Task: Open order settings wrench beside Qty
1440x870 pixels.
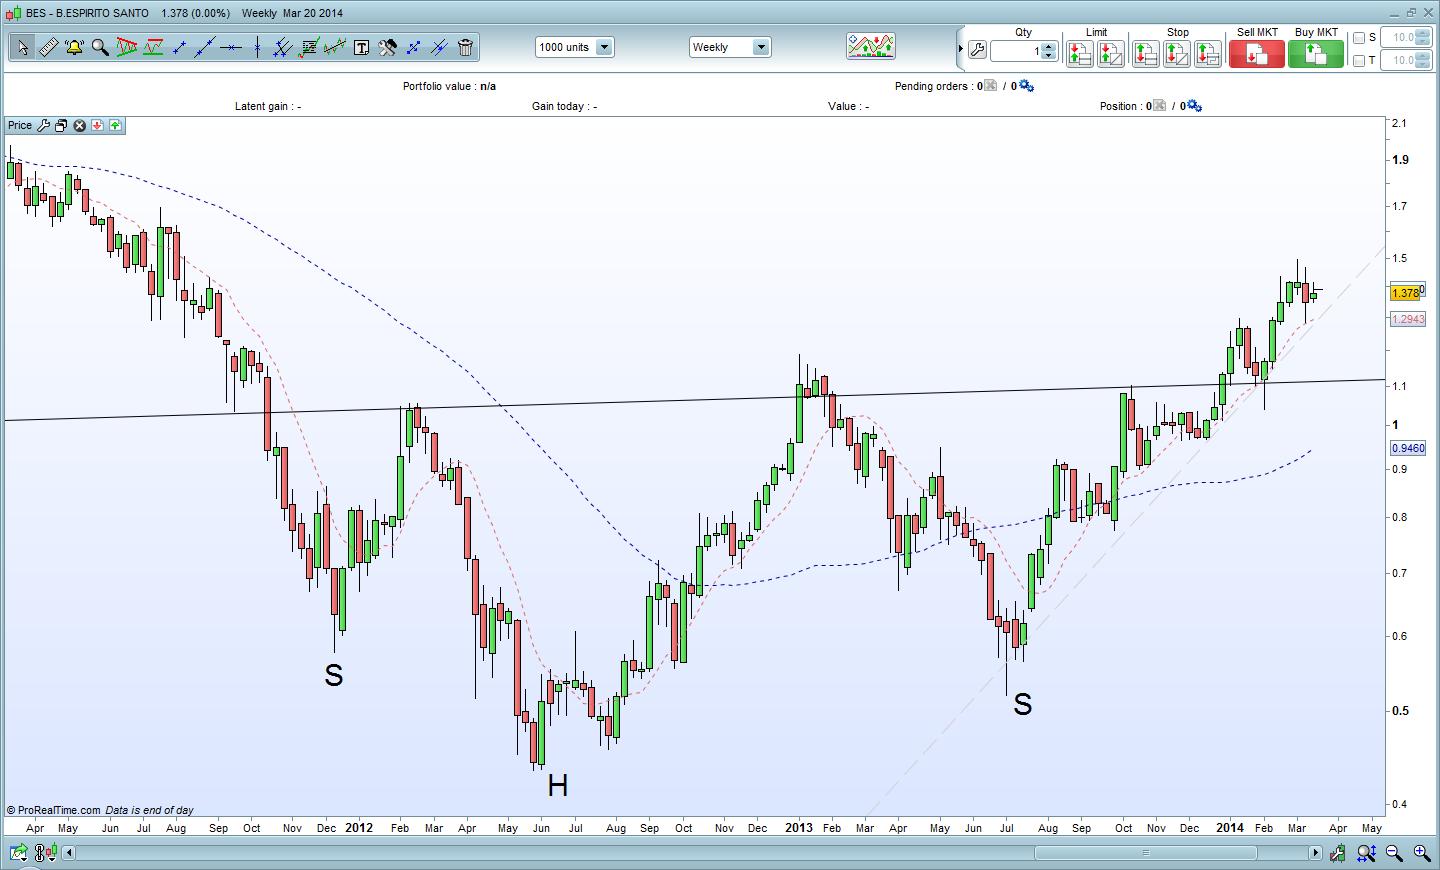Action: (x=977, y=50)
